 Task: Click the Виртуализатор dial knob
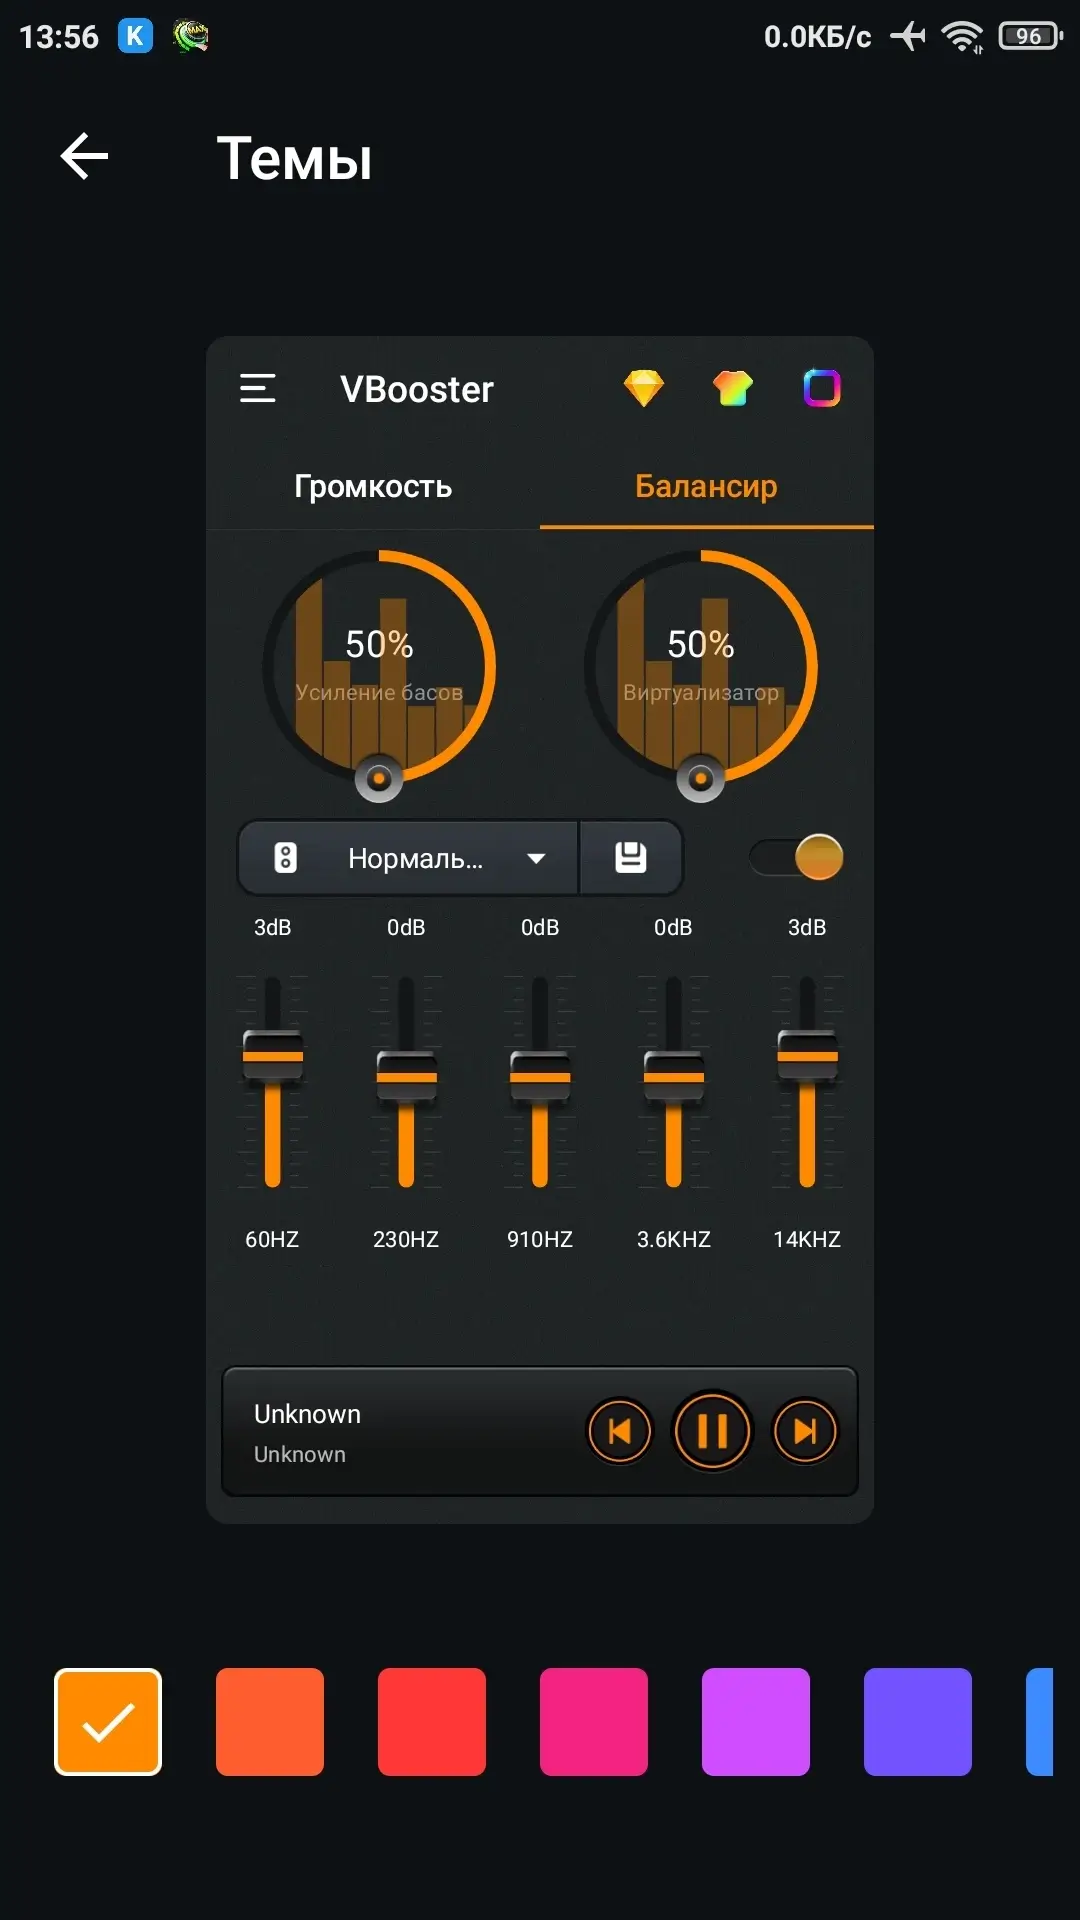pos(701,778)
